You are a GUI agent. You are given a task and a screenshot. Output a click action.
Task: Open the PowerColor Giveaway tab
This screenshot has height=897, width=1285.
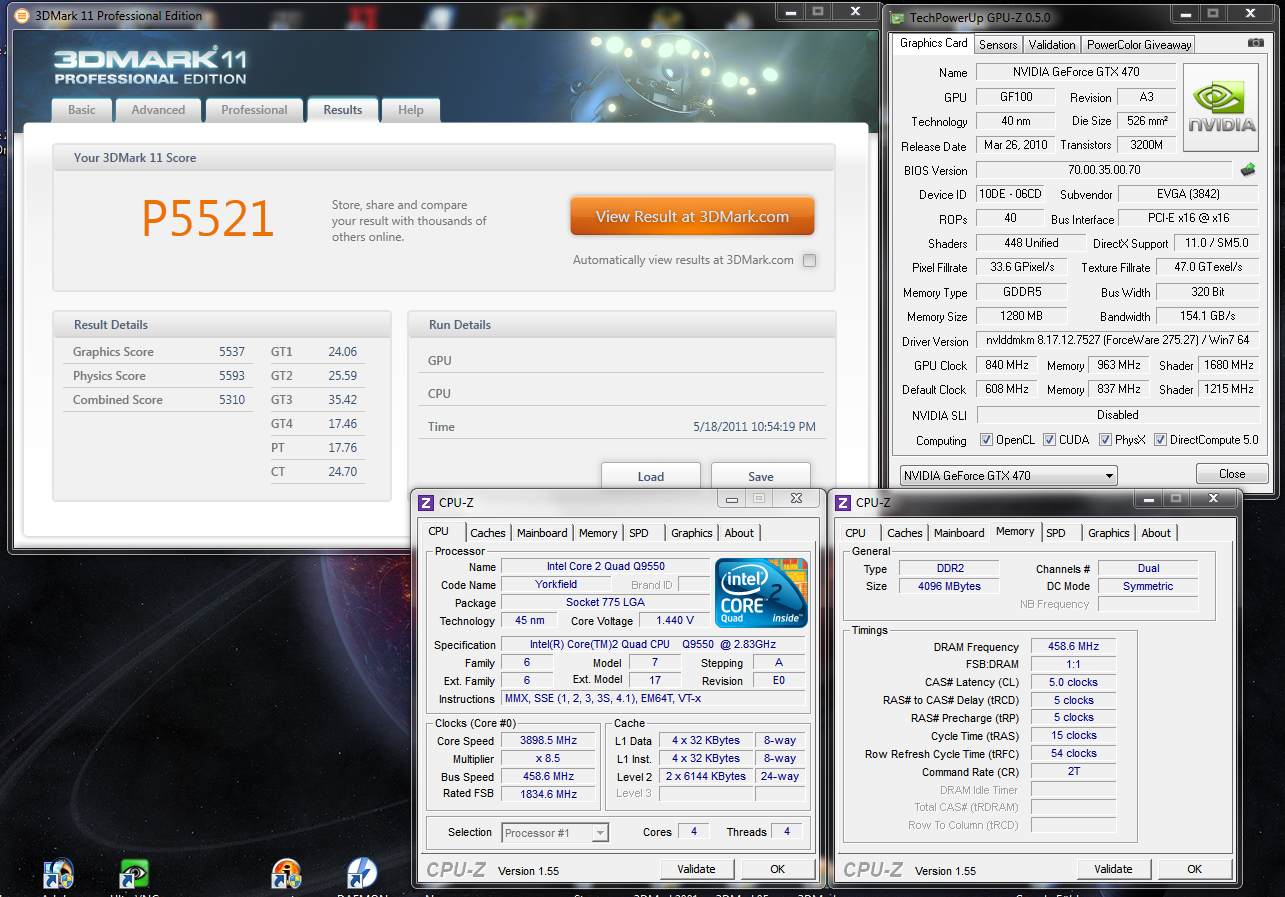(x=1139, y=45)
